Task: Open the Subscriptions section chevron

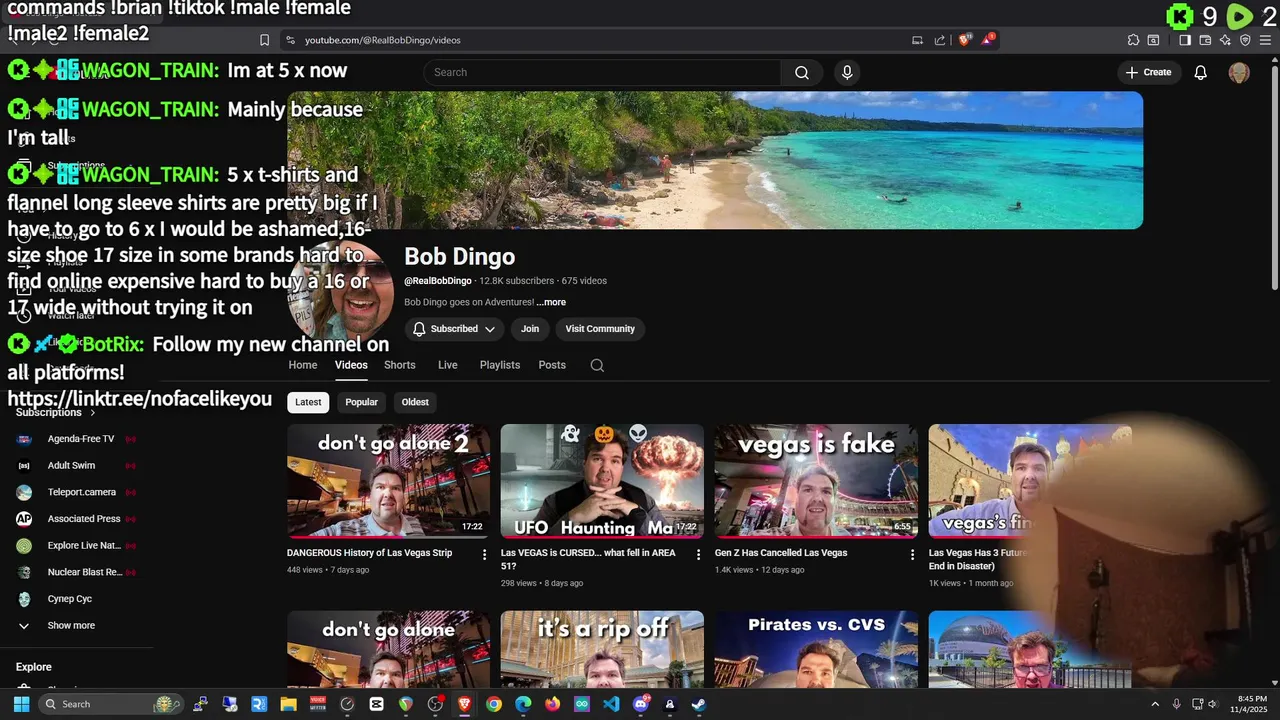Action: point(93,412)
